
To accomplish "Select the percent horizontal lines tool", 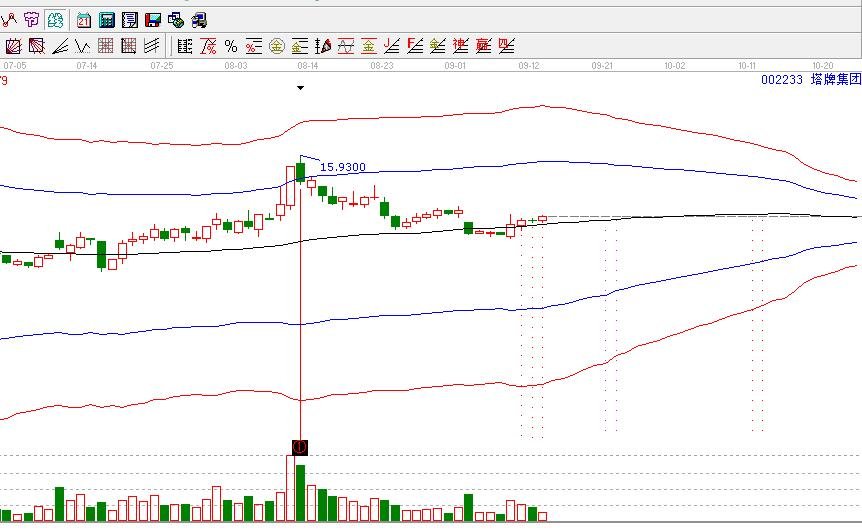I will (x=253, y=46).
